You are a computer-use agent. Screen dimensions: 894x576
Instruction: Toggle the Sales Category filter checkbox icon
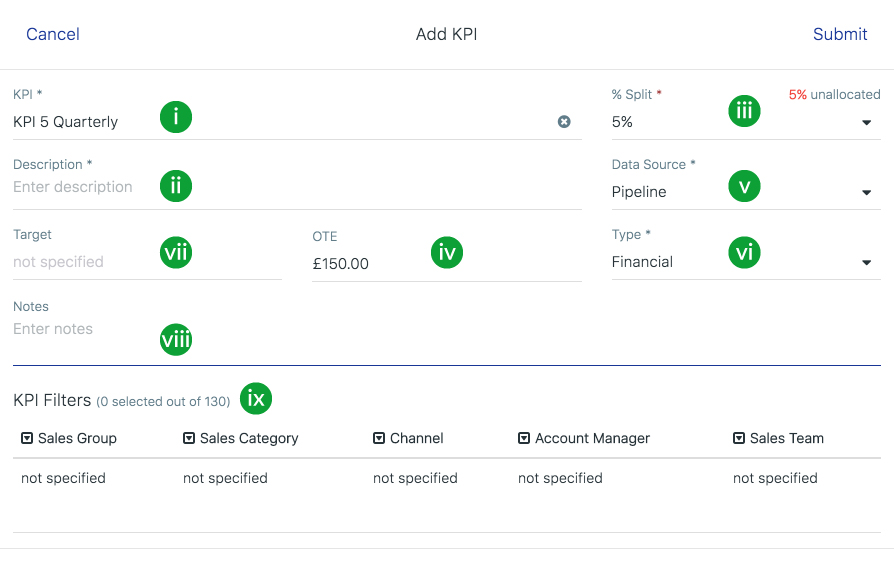pyautogui.click(x=189, y=438)
